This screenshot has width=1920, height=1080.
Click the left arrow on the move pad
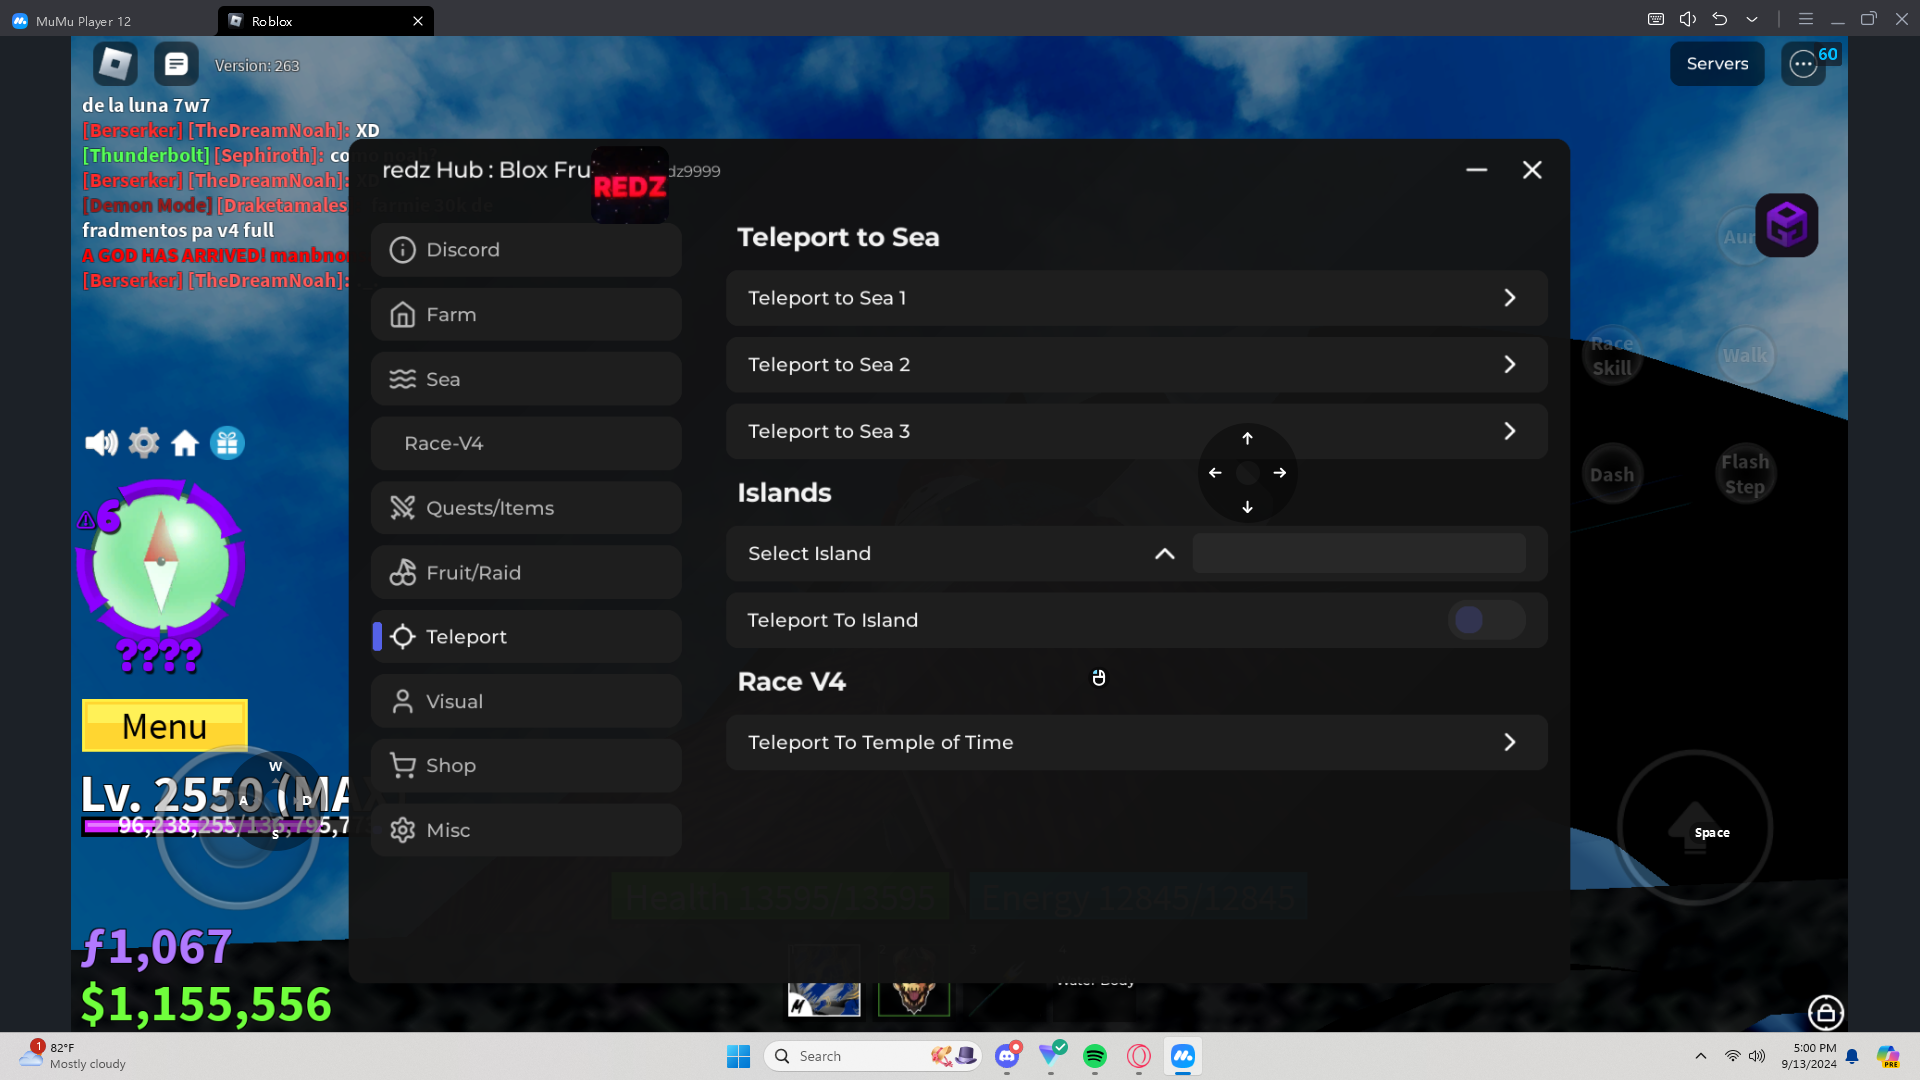(1215, 473)
